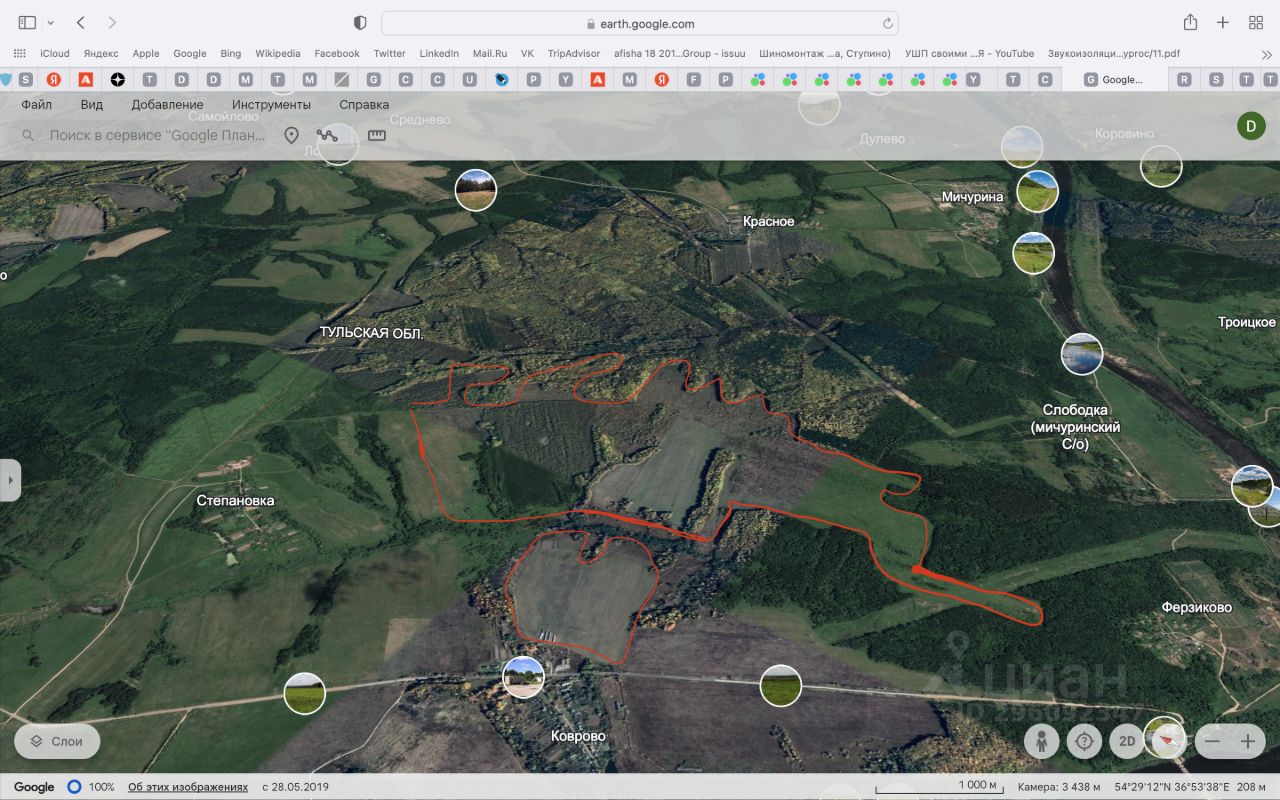
Task: Open the Вид menu
Action: click(x=92, y=104)
